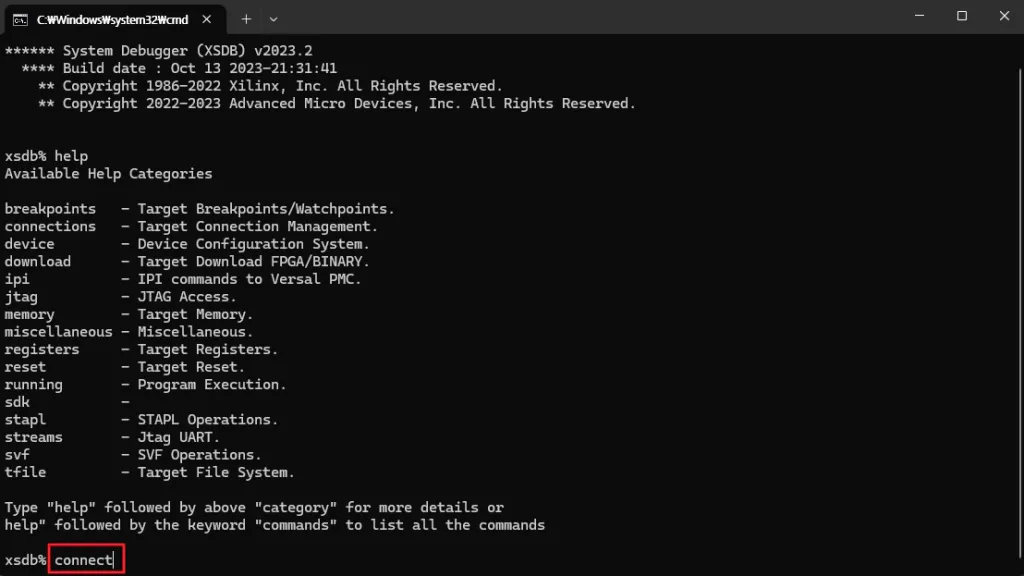Click the cmd icon in the tab

(x=20, y=18)
